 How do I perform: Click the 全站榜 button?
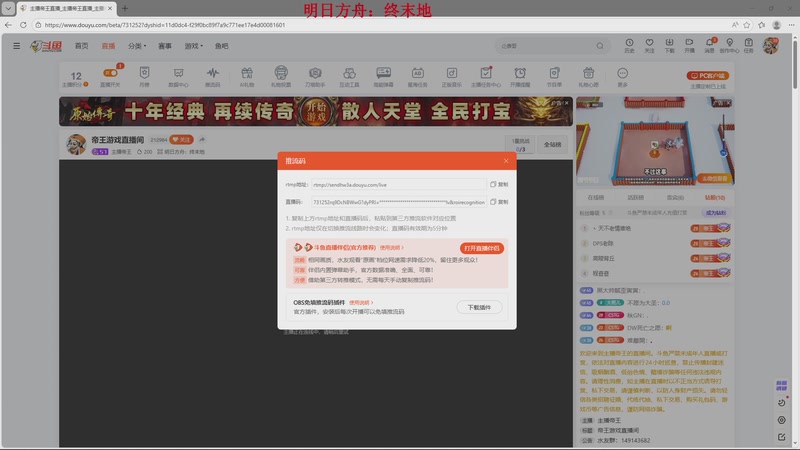[x=552, y=144]
